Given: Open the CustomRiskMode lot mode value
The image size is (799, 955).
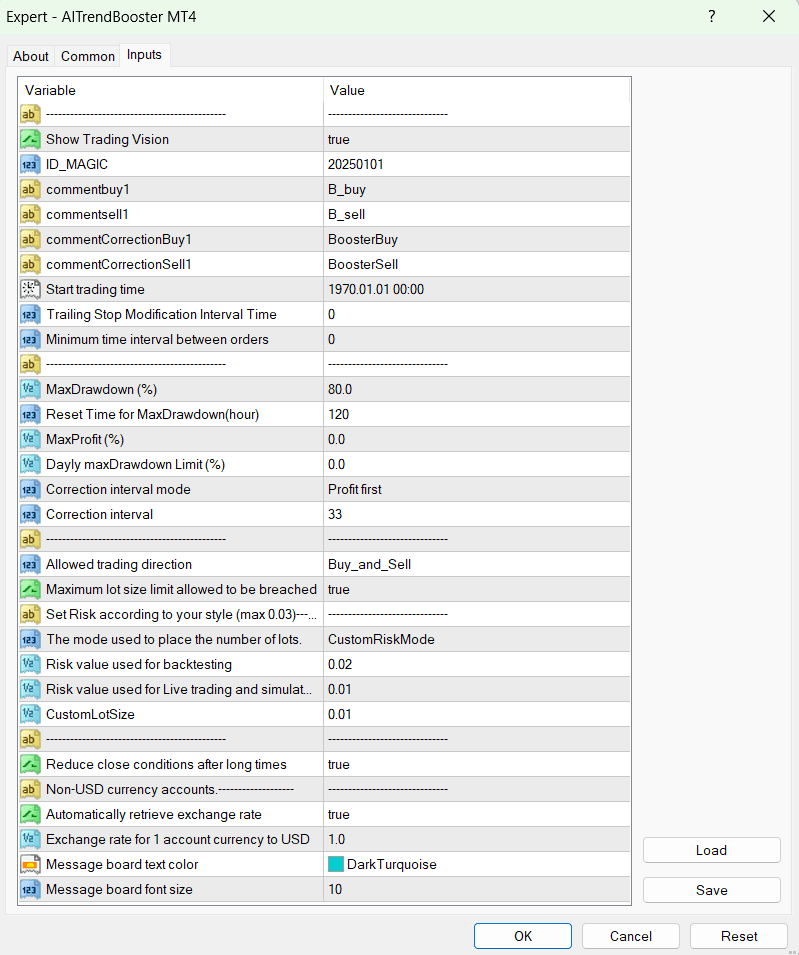Looking at the screenshot, I should pos(477,639).
